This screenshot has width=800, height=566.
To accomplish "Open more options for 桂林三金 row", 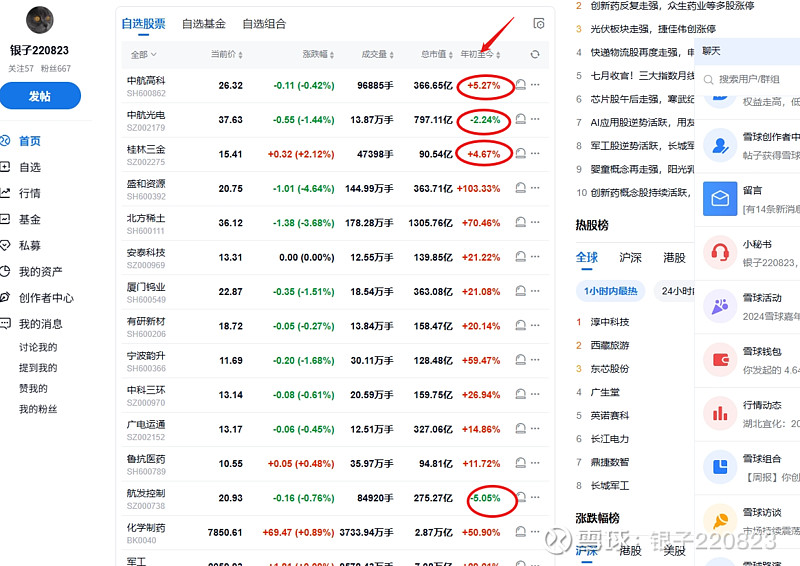I will tap(535, 153).
